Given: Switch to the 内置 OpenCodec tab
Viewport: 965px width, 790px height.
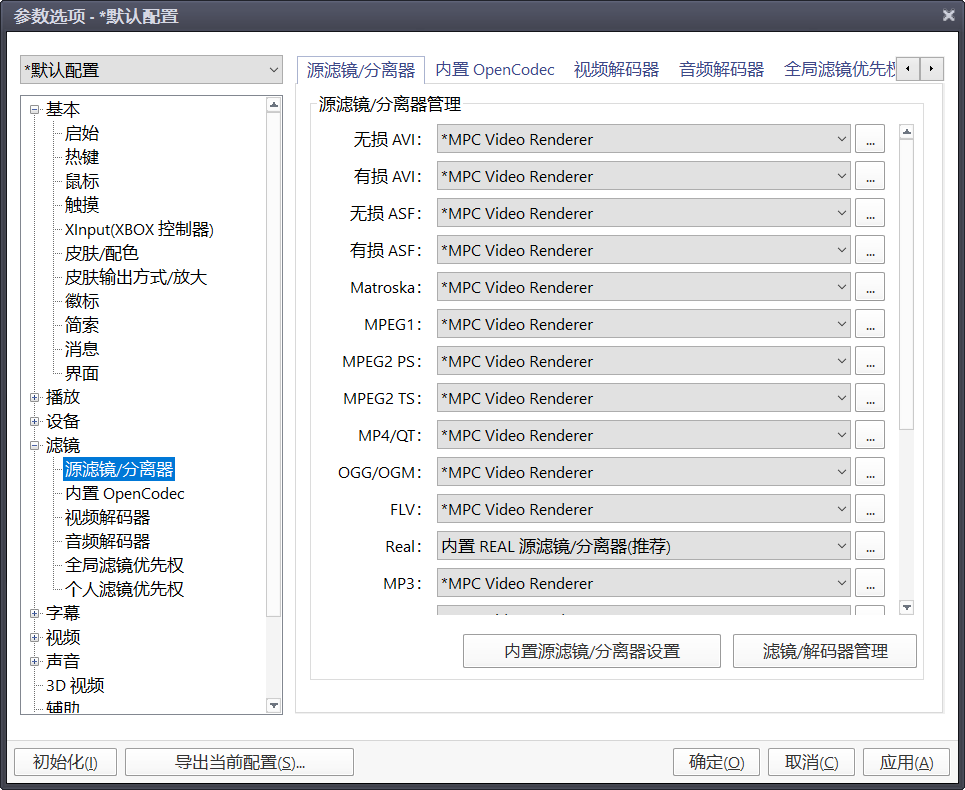Looking at the screenshot, I should 495,70.
